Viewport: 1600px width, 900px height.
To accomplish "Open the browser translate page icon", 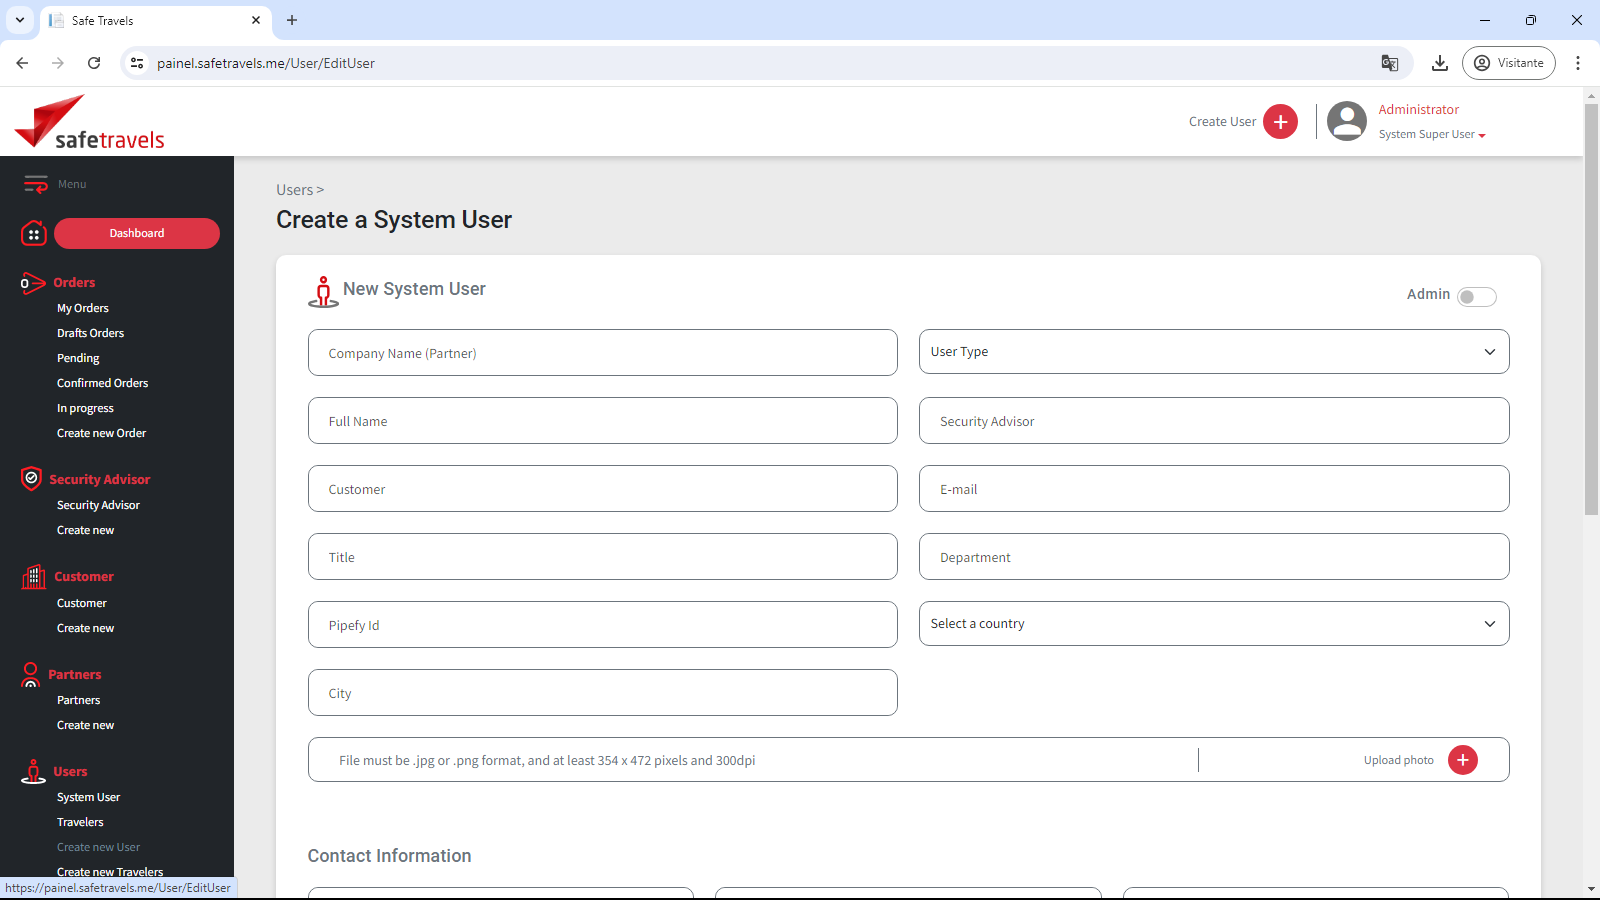I will click(1389, 63).
